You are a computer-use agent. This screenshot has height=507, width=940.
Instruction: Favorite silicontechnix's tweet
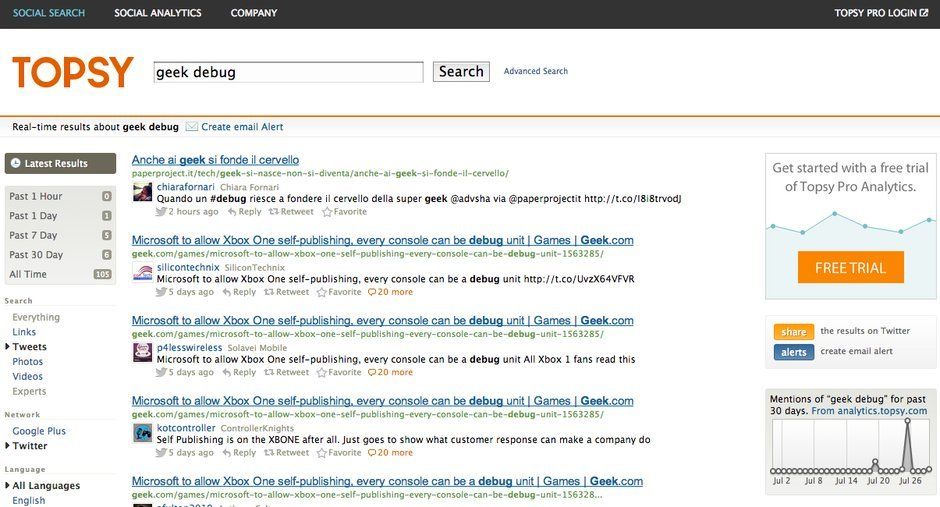339,292
